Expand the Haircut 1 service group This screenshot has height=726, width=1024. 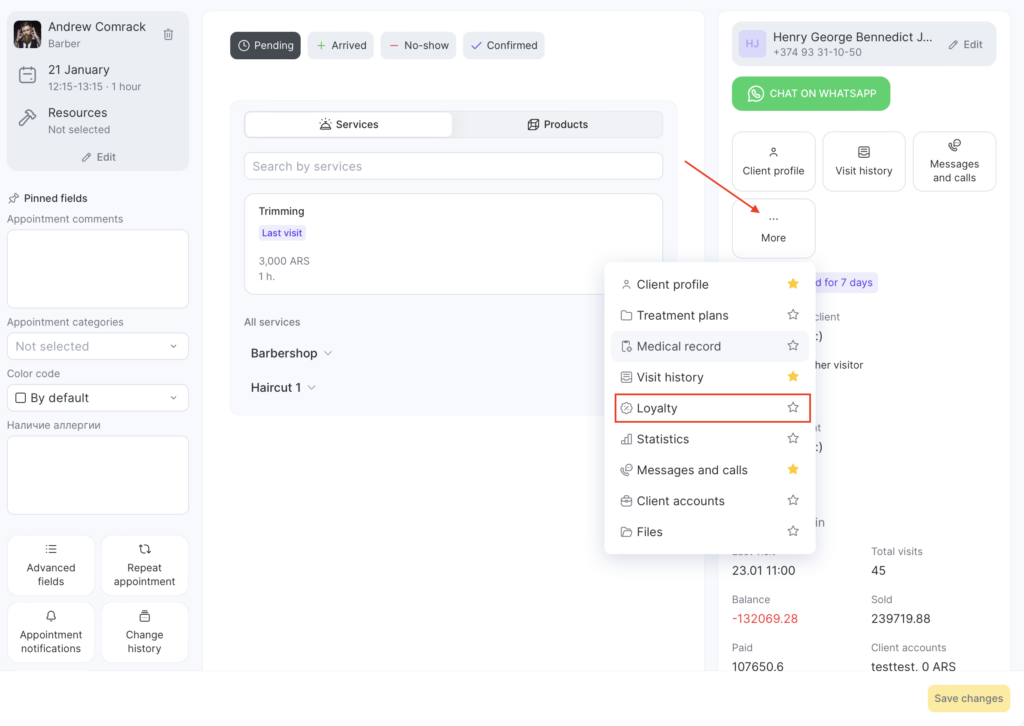pyautogui.click(x=283, y=387)
